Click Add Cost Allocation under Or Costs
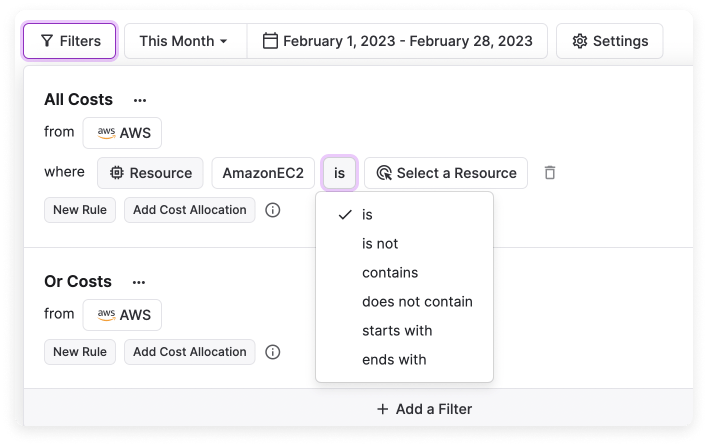 [x=189, y=352]
